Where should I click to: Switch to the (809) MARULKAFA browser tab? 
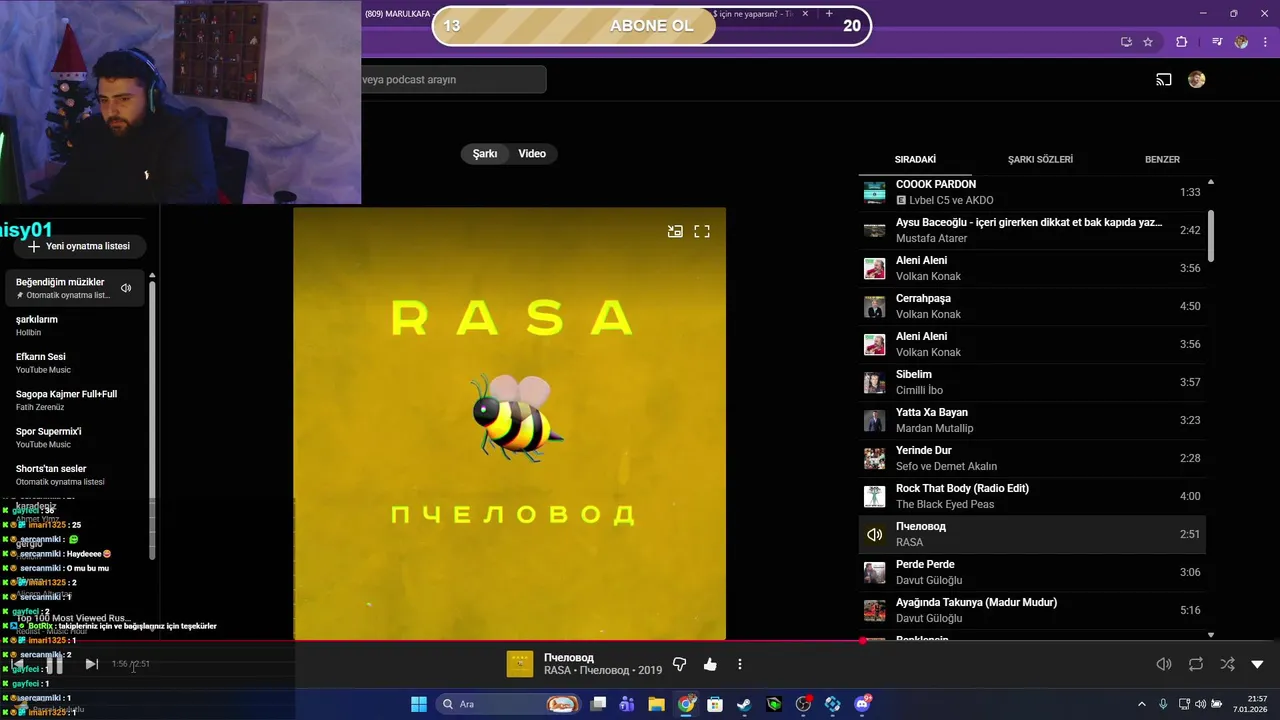pos(397,14)
